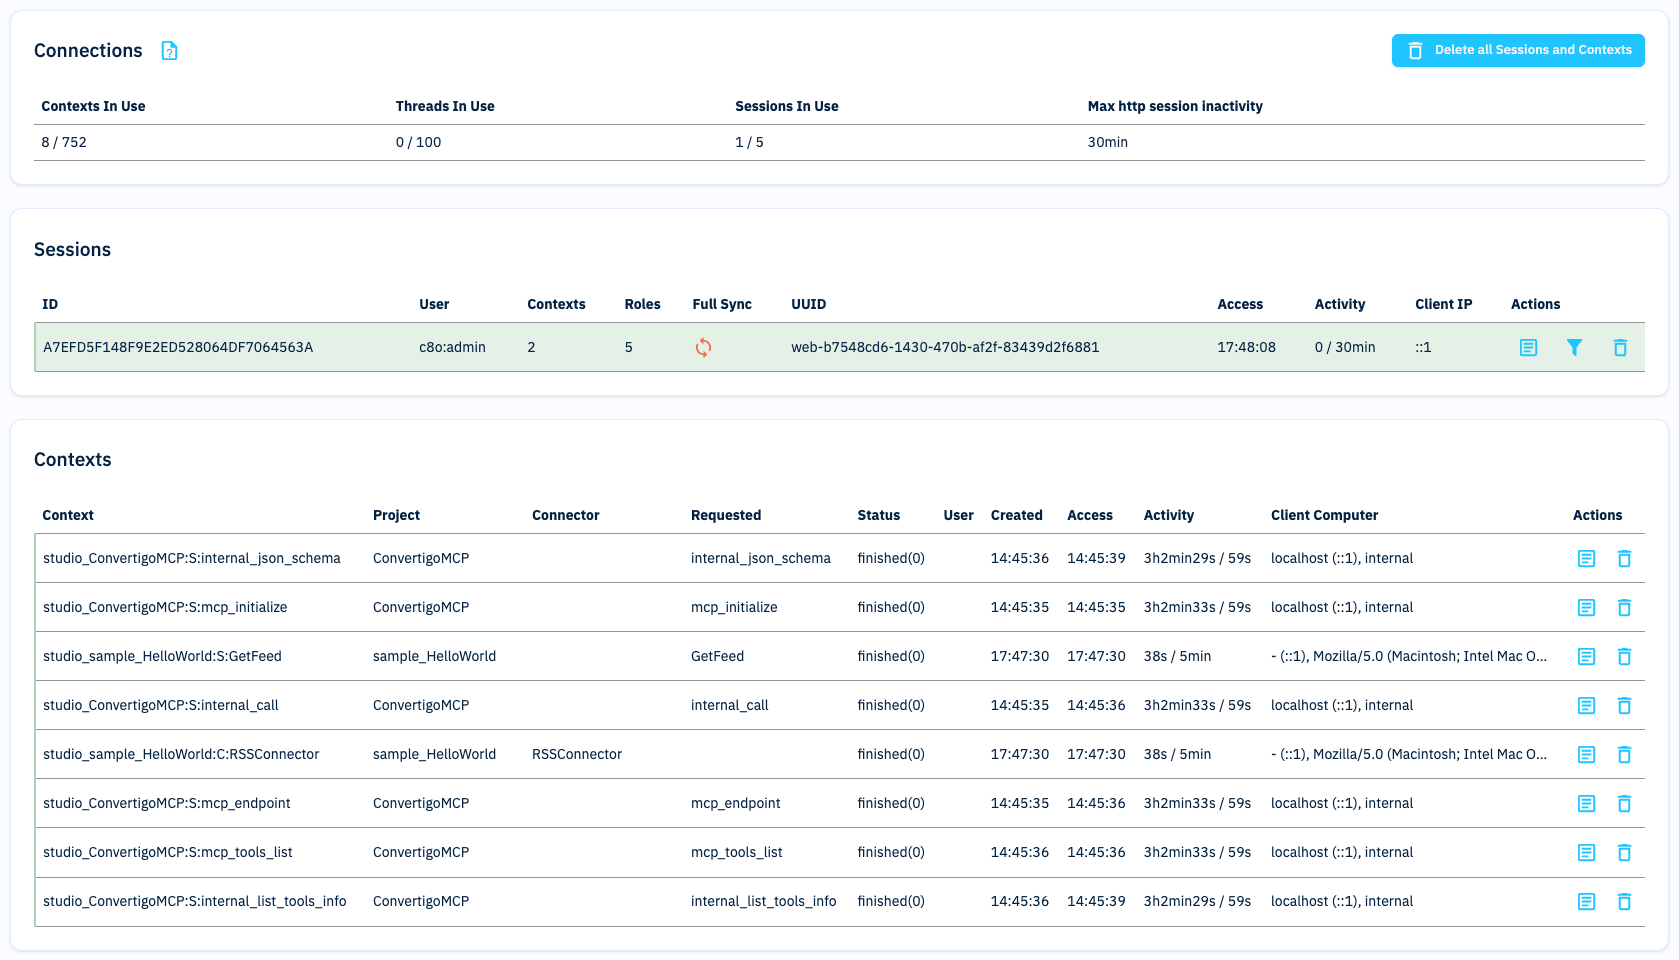The image size is (1679, 960).
Task: View details of internal_json_schema context
Action: [x=1586, y=559]
